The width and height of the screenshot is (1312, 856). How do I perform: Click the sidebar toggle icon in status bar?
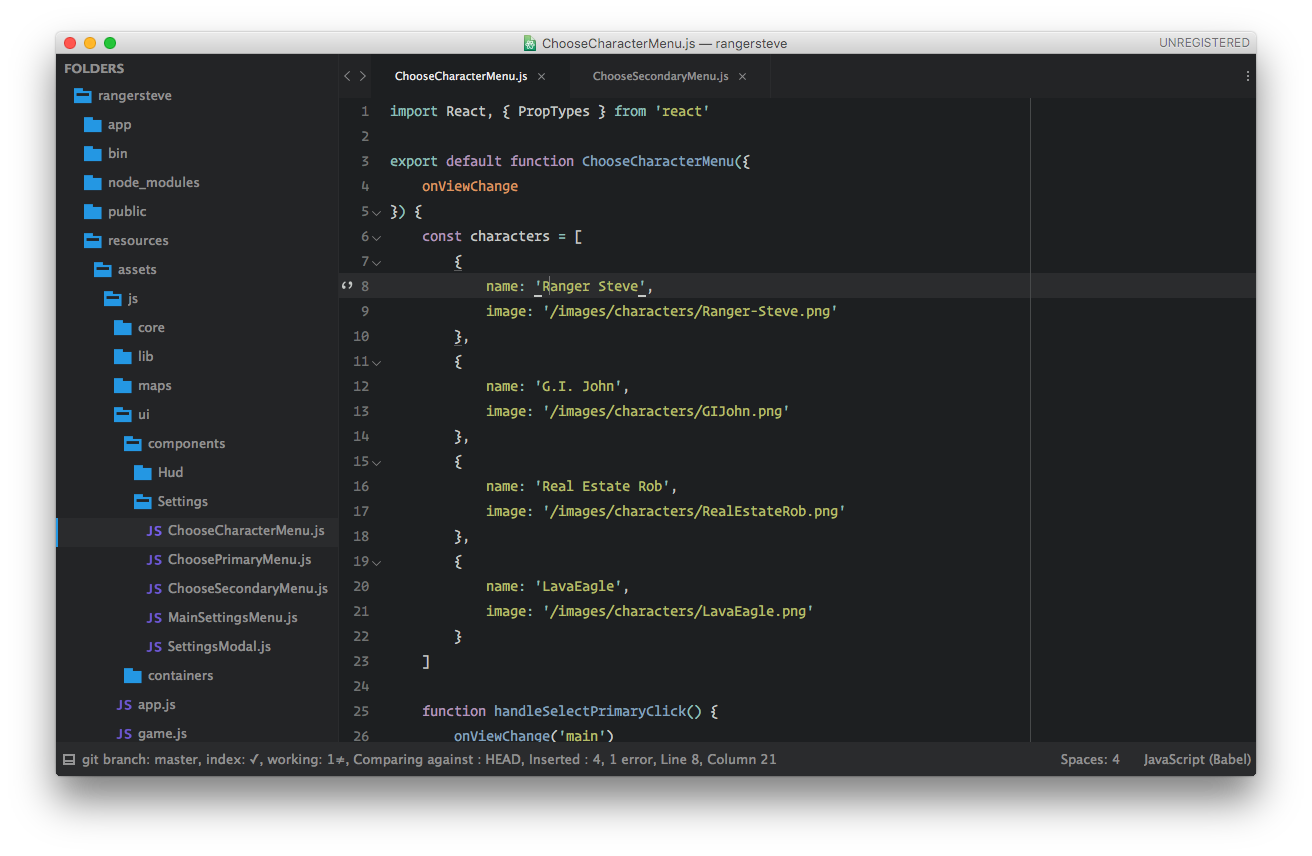coord(69,759)
